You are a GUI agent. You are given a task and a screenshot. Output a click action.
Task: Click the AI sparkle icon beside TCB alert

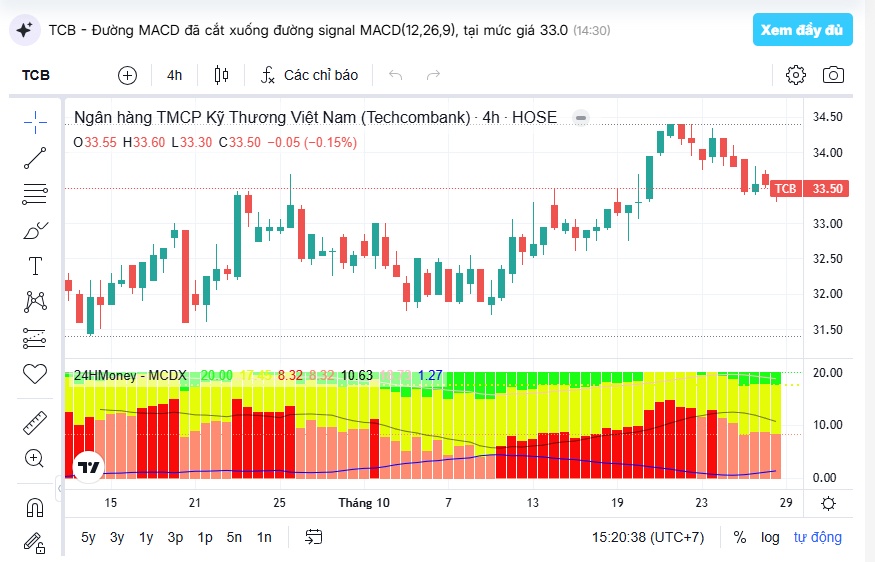pyautogui.click(x=25, y=30)
